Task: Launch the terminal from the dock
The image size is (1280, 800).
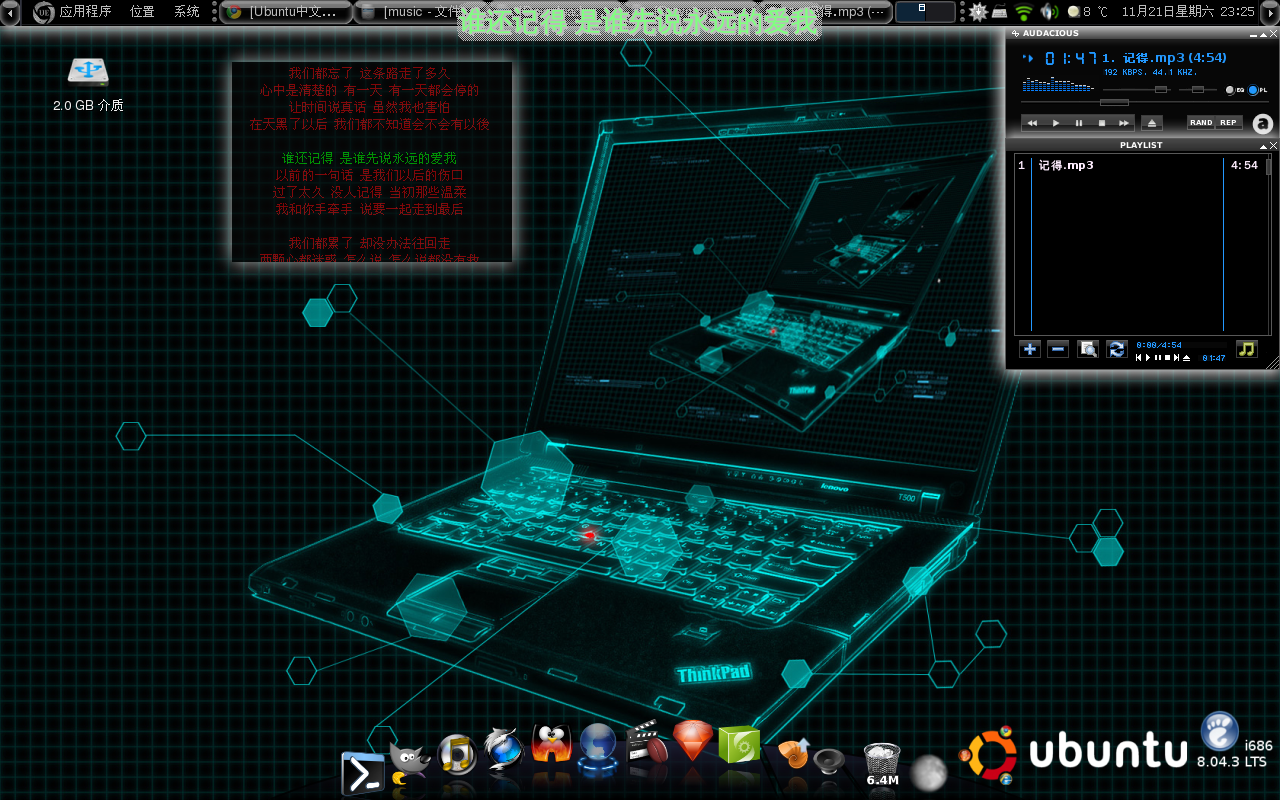Action: coord(362,773)
